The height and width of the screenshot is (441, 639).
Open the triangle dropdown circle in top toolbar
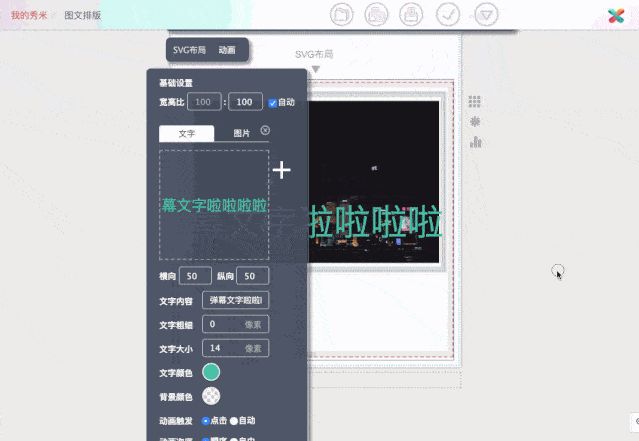486,15
